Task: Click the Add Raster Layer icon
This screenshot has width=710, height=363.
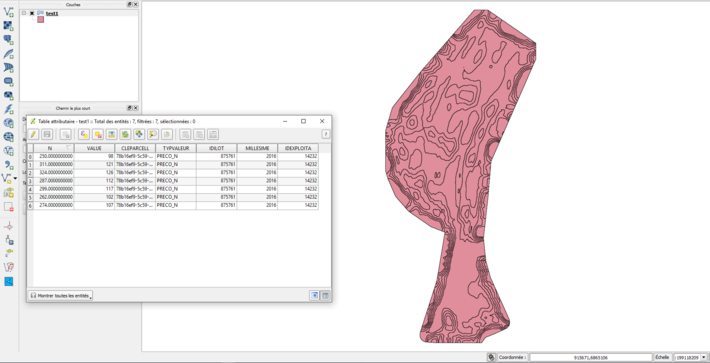Action: coord(9,25)
